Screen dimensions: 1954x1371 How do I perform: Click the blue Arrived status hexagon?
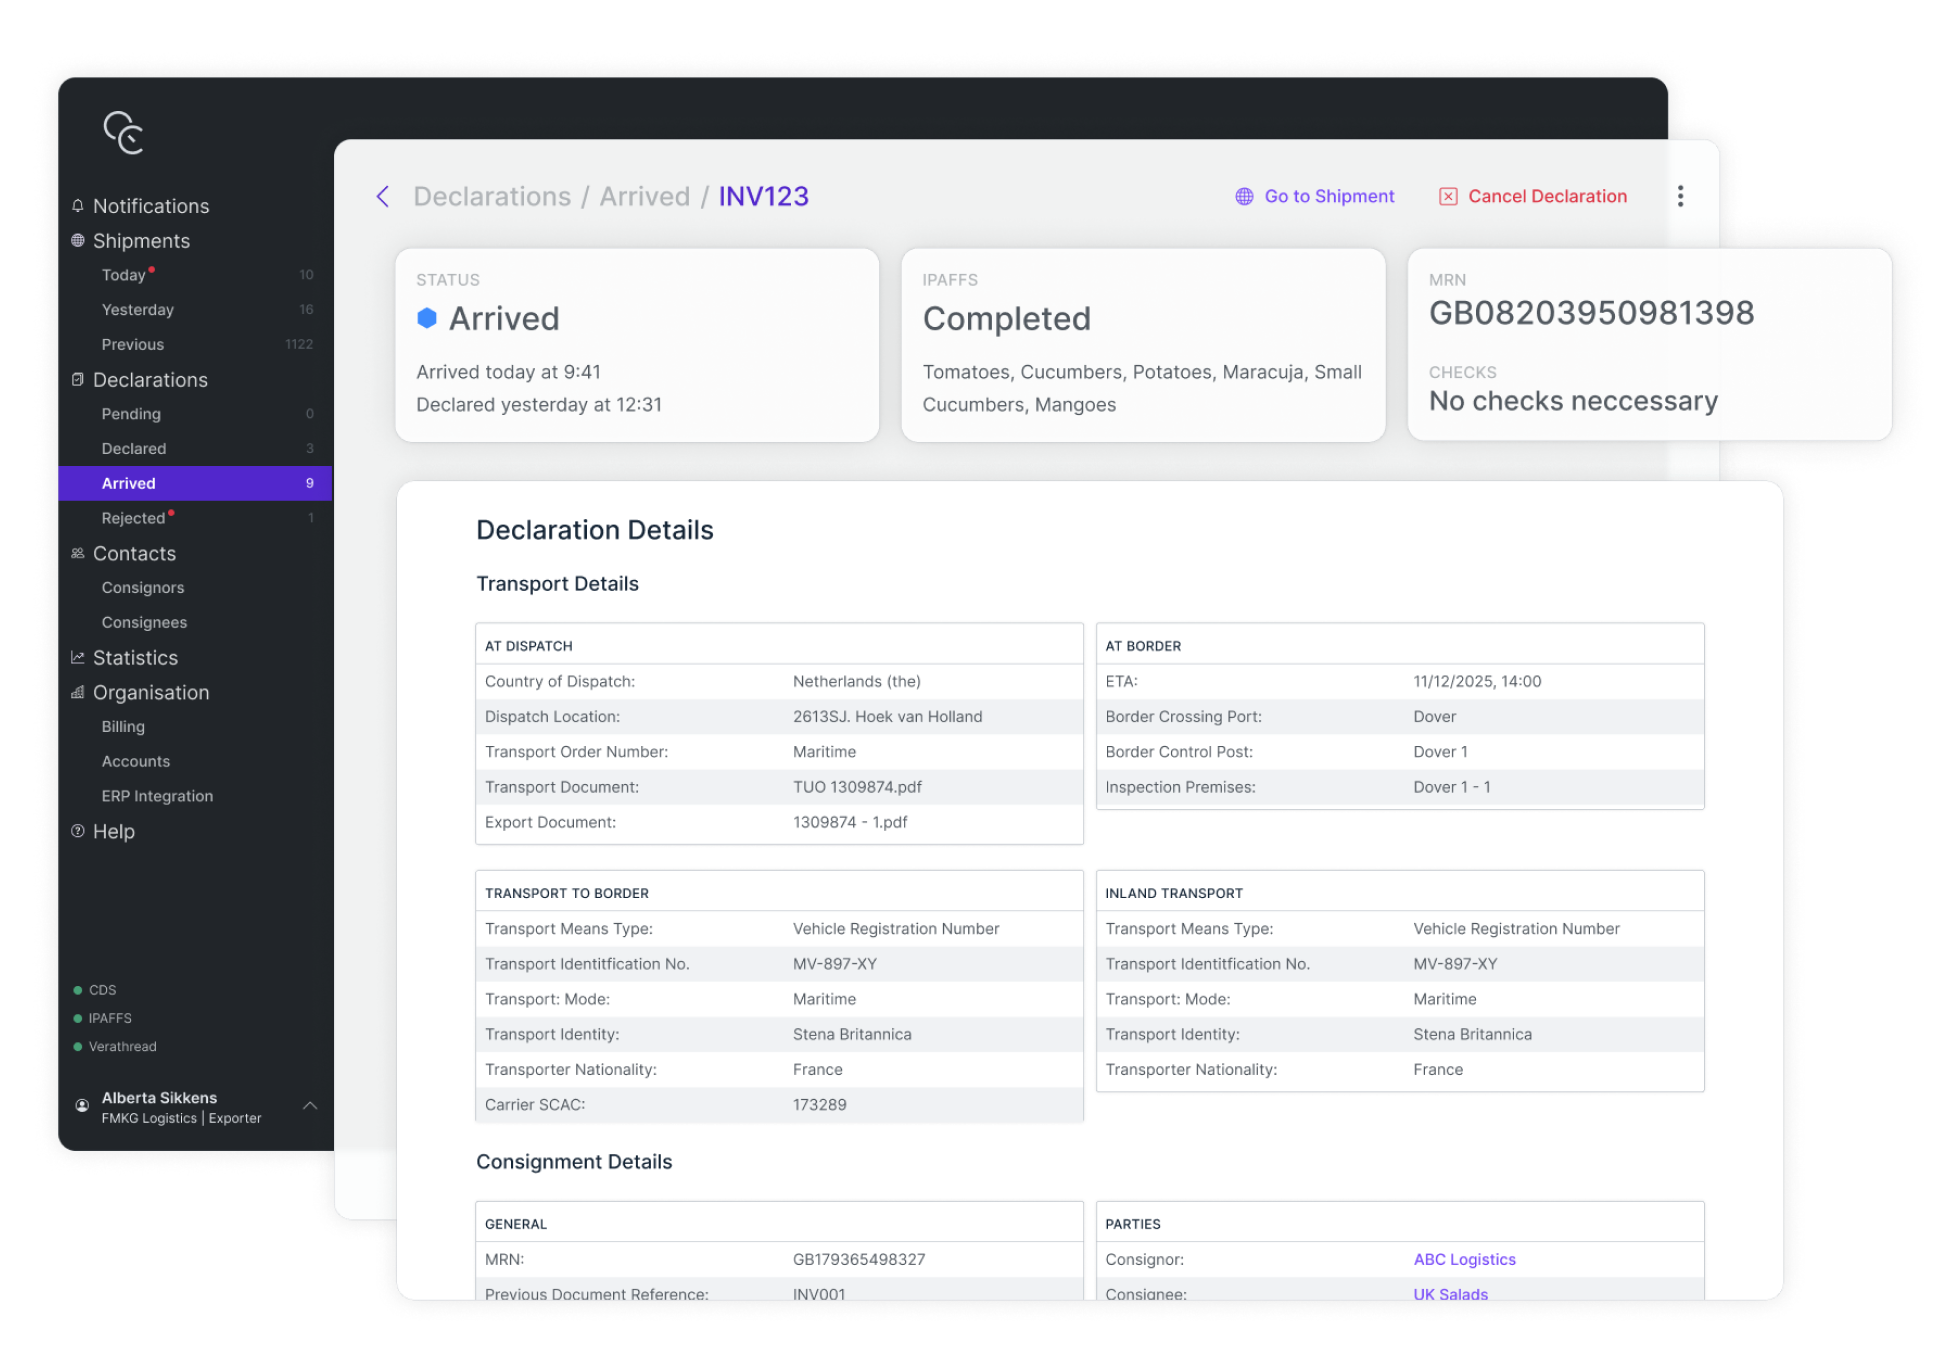pos(427,319)
